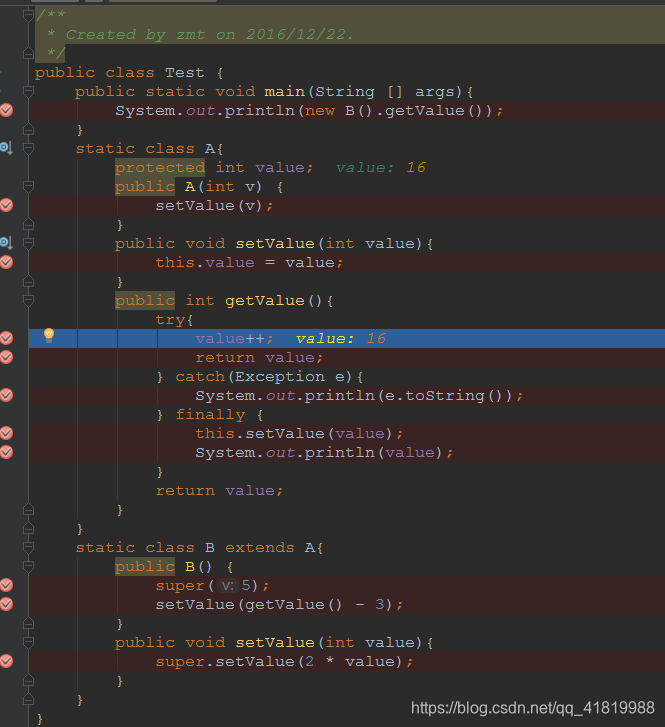
Task: Open the intention lightbulb on the value++ line
Action: click(x=49, y=335)
